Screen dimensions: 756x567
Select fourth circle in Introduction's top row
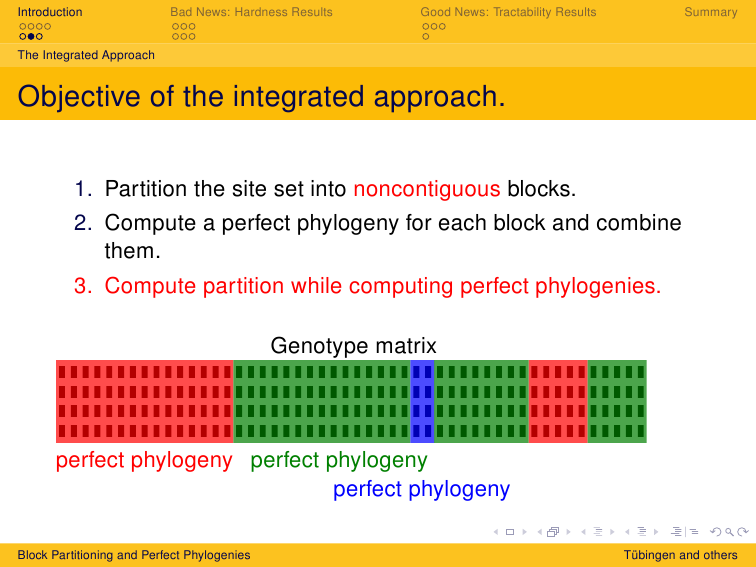48,27
